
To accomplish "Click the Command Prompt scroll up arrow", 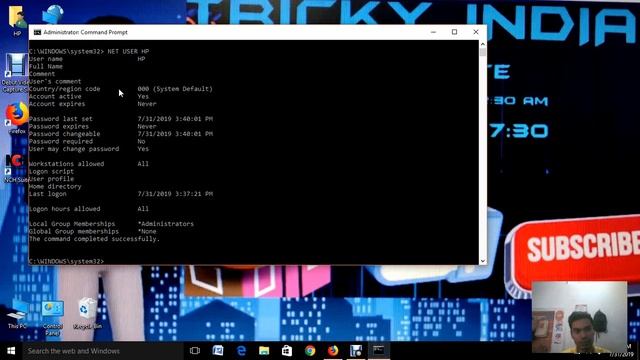I will point(483,44).
